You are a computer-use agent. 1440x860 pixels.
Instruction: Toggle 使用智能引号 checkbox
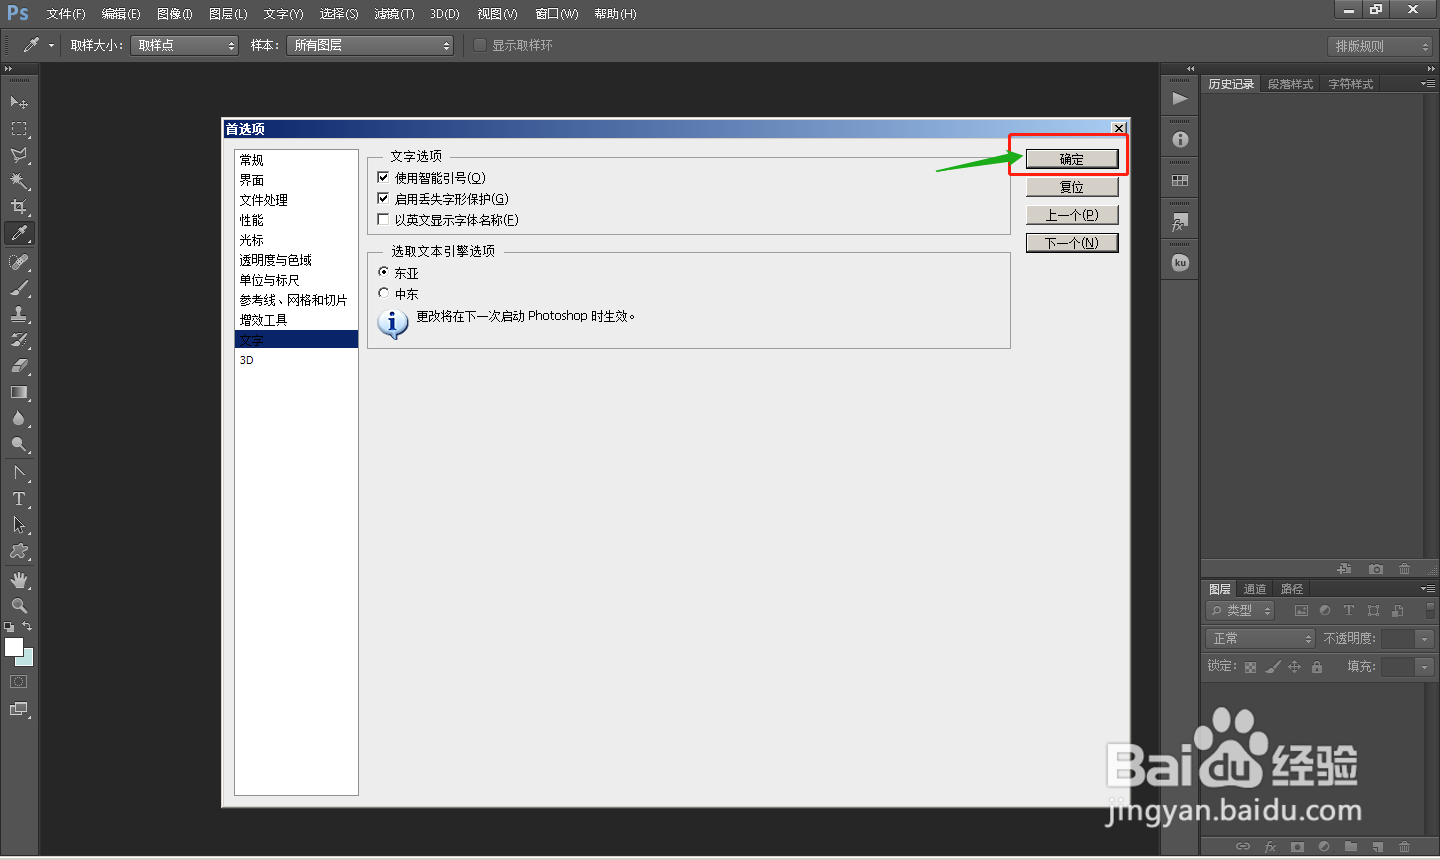(x=383, y=177)
